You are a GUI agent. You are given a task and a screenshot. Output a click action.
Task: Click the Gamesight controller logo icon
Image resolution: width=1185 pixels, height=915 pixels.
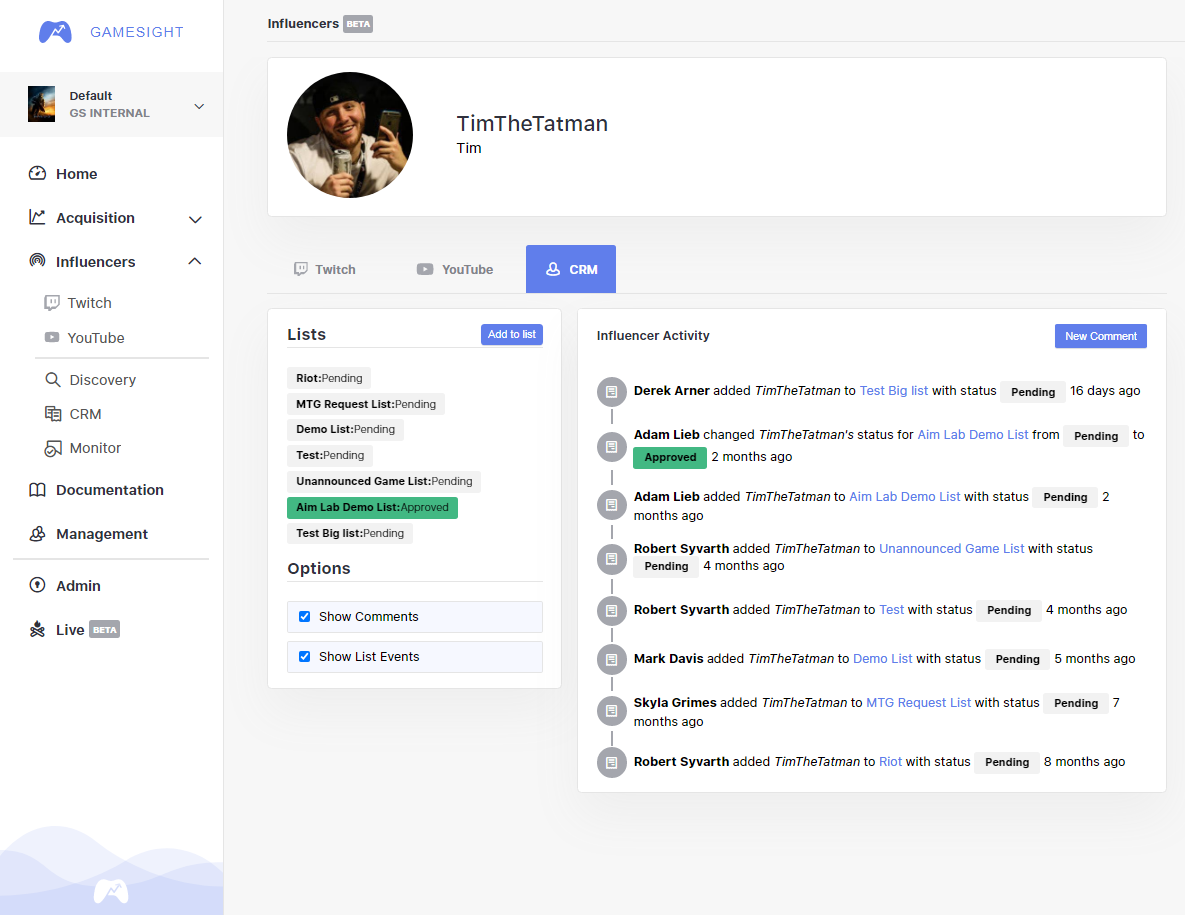[55, 32]
